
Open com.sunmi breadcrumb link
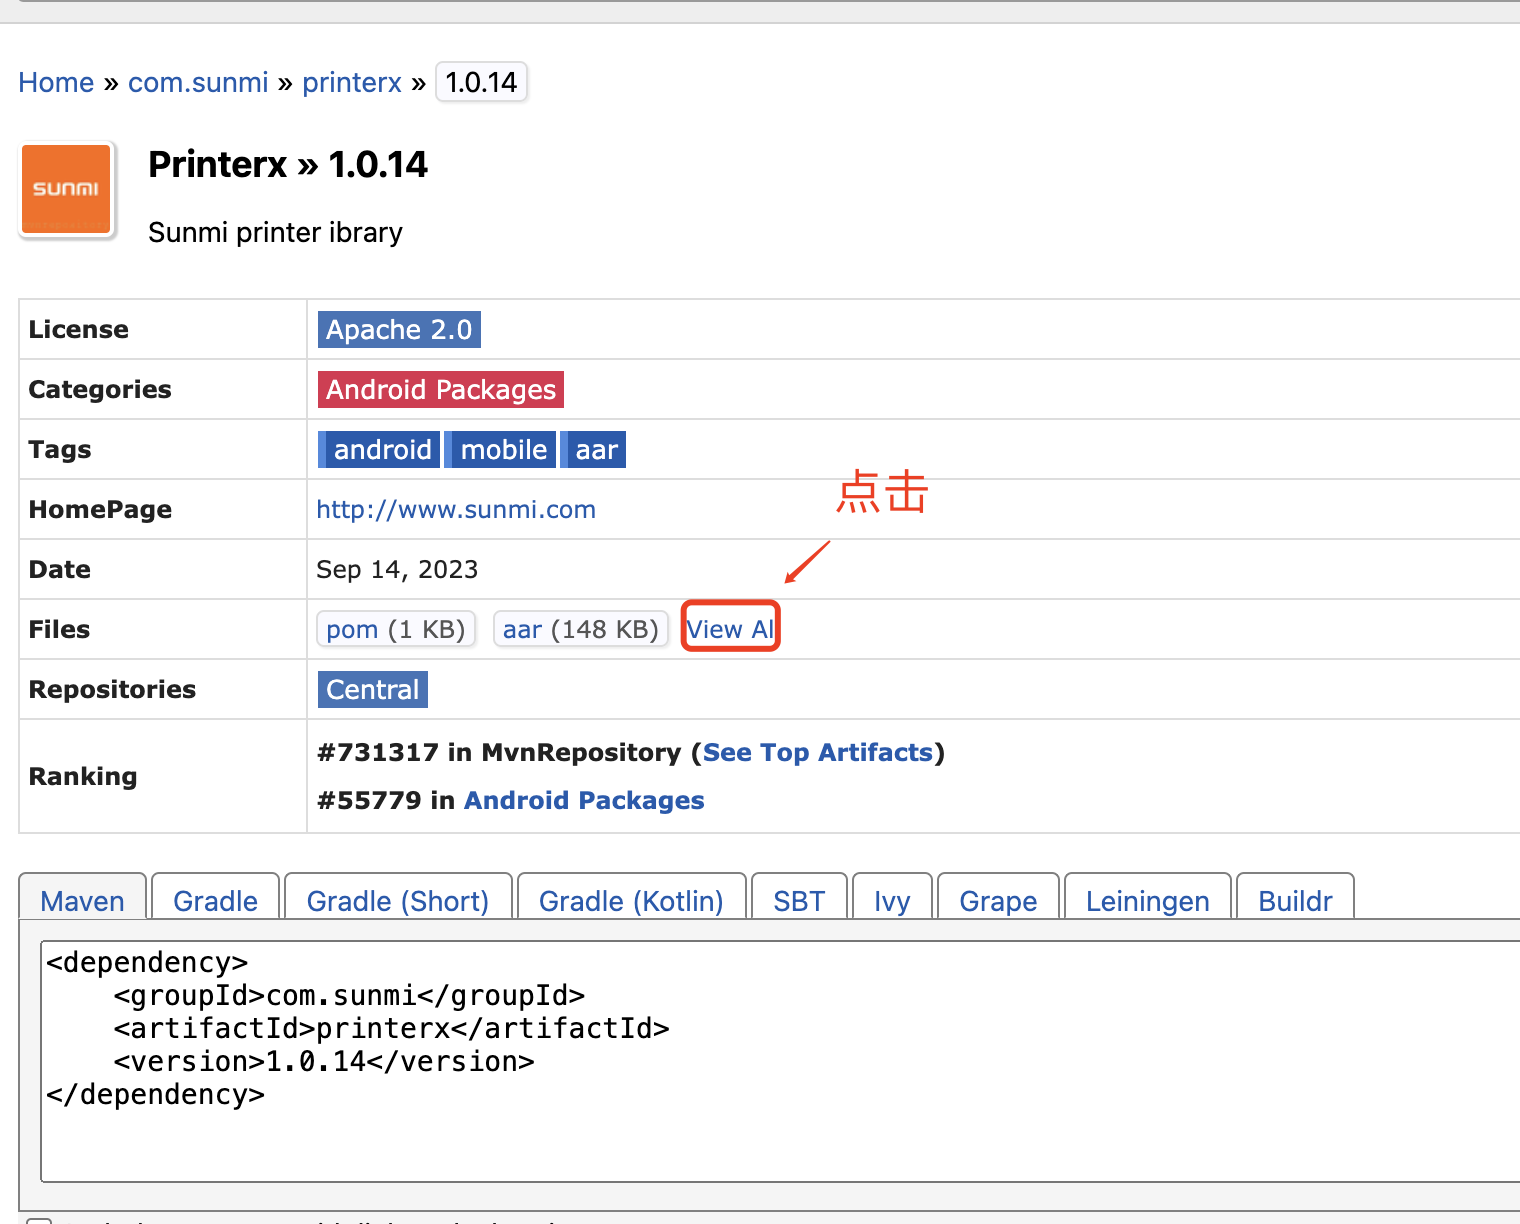click(198, 82)
